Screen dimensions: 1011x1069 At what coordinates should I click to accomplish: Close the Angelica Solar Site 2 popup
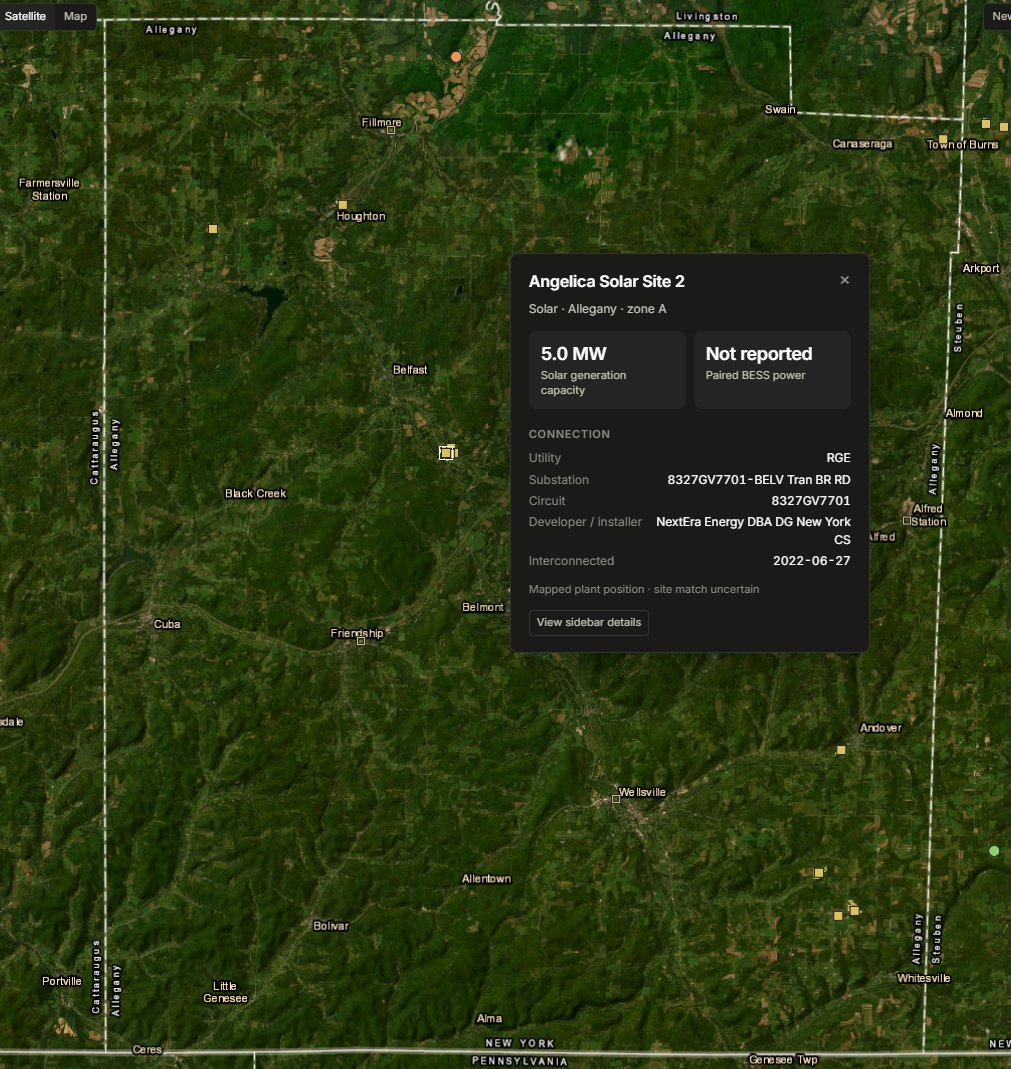click(x=845, y=280)
